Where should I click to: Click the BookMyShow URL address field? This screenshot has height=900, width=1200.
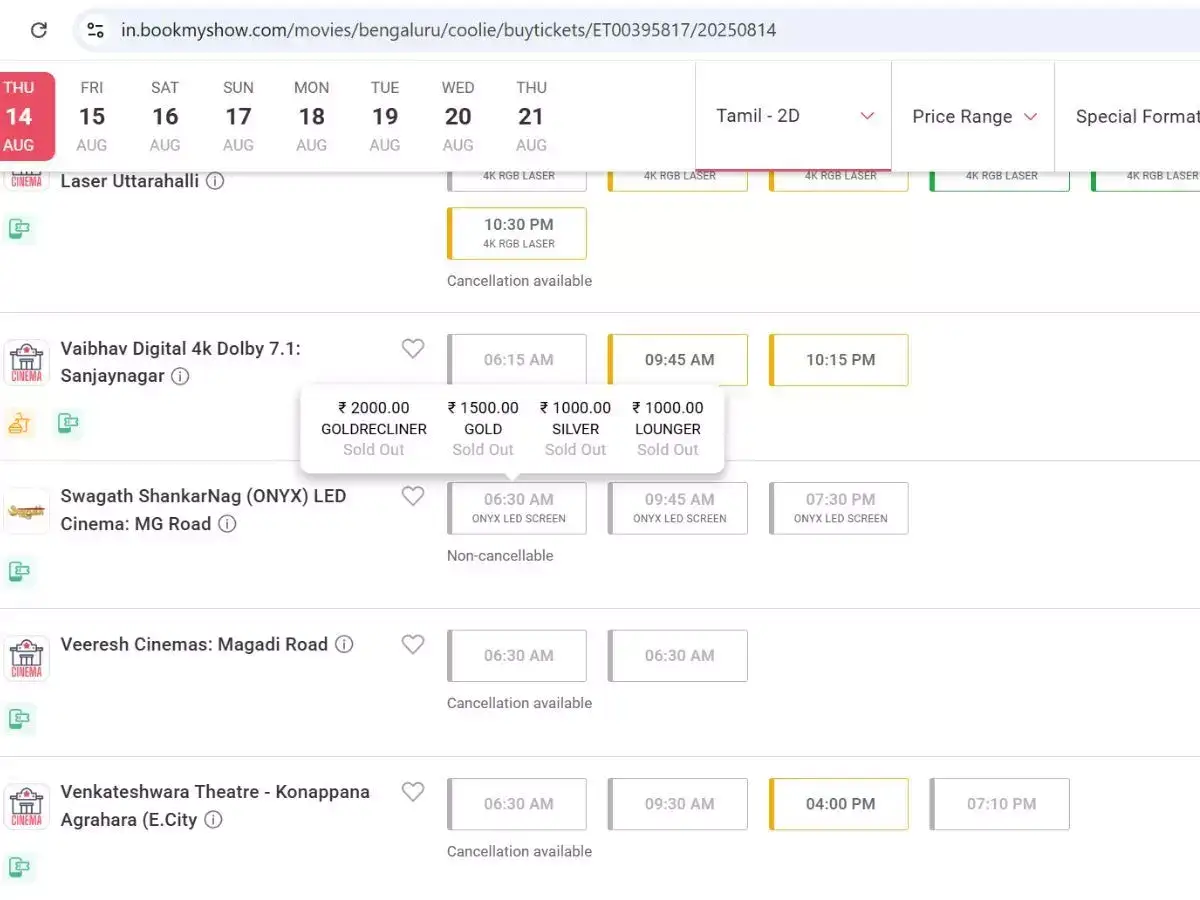(448, 30)
